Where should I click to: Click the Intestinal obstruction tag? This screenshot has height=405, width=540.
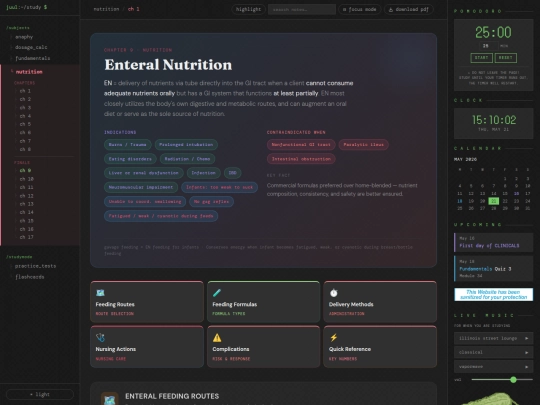pyautogui.click(x=301, y=159)
